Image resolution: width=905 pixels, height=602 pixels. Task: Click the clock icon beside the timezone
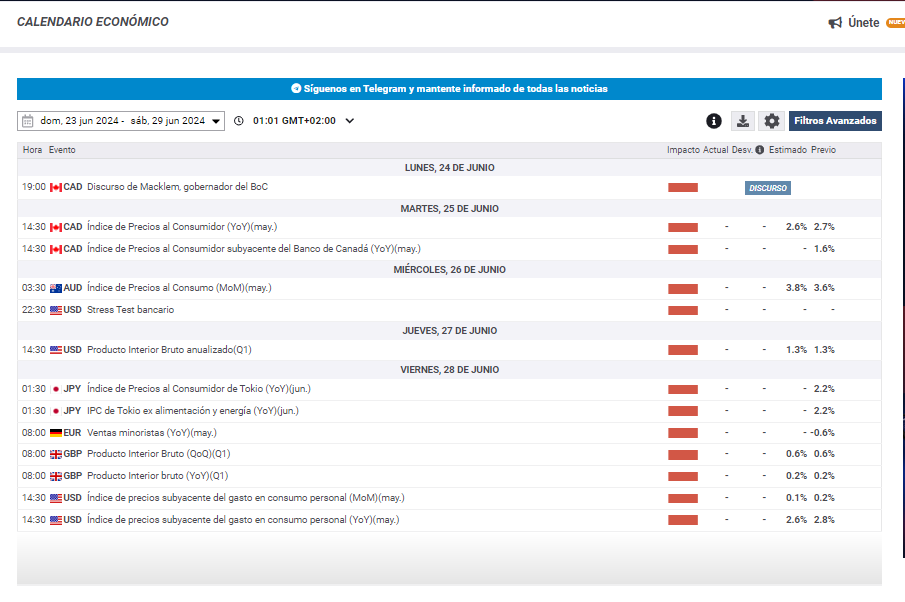pos(238,121)
